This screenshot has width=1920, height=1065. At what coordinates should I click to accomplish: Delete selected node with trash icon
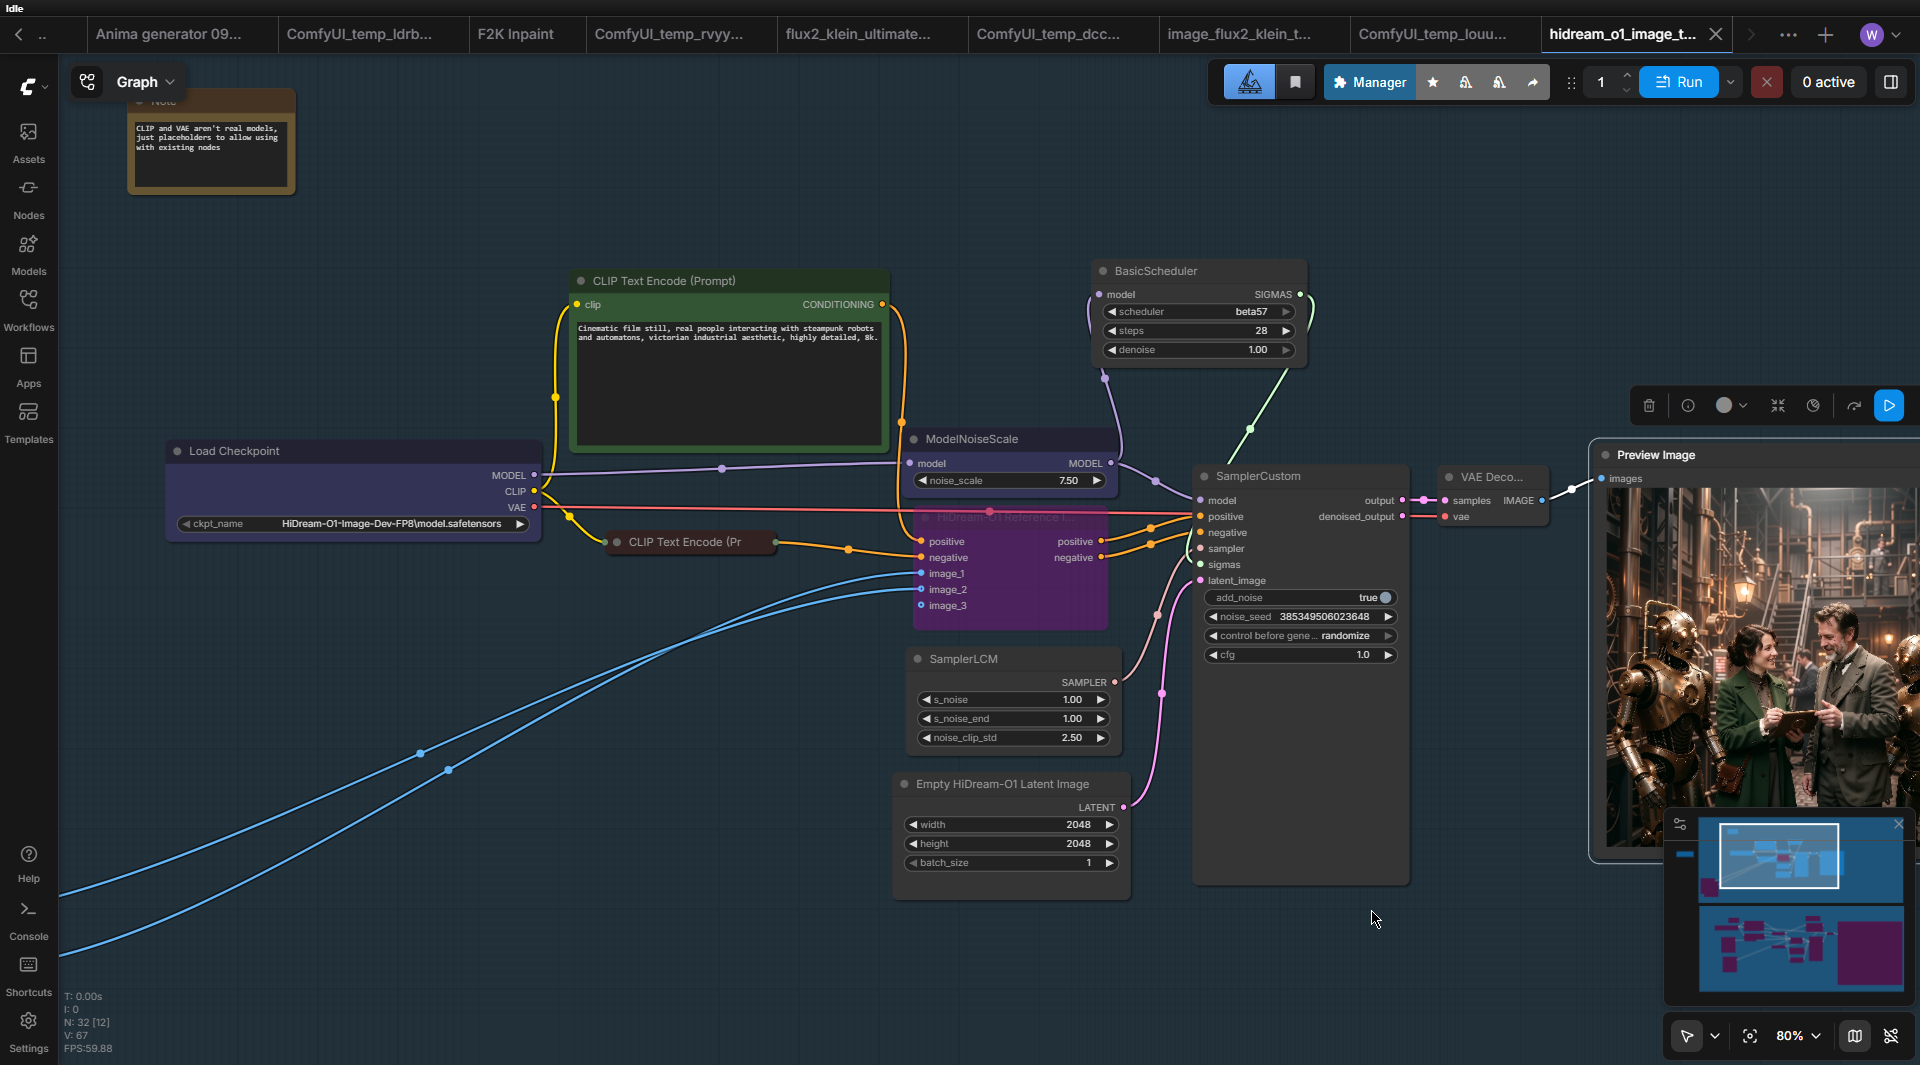pyautogui.click(x=1649, y=406)
